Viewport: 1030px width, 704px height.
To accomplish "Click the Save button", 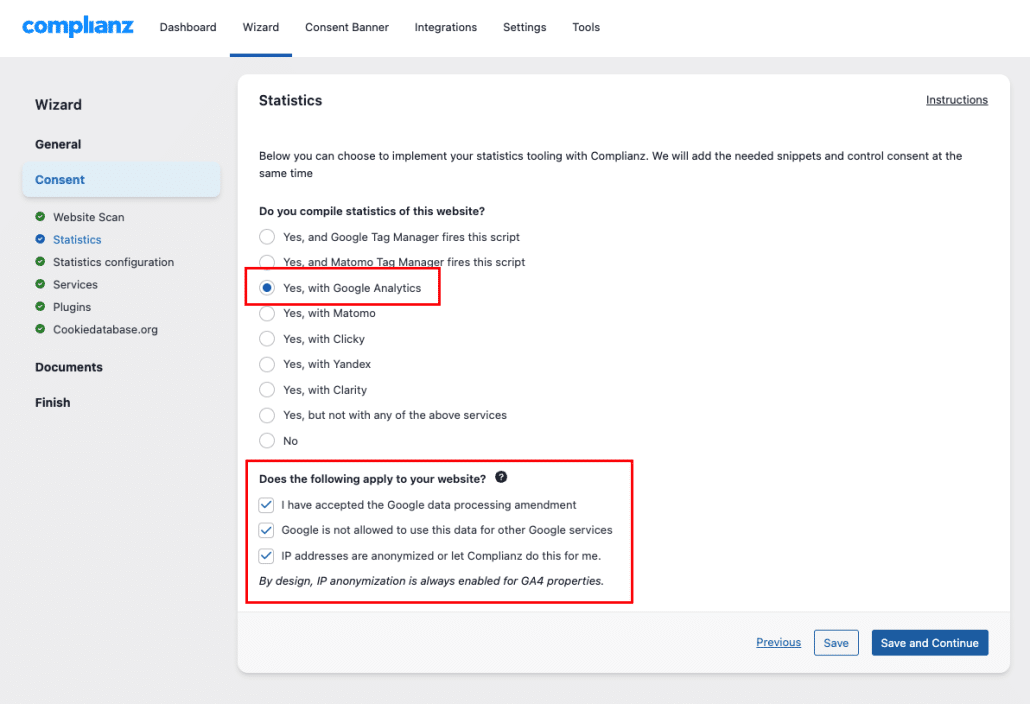I will tap(836, 643).
